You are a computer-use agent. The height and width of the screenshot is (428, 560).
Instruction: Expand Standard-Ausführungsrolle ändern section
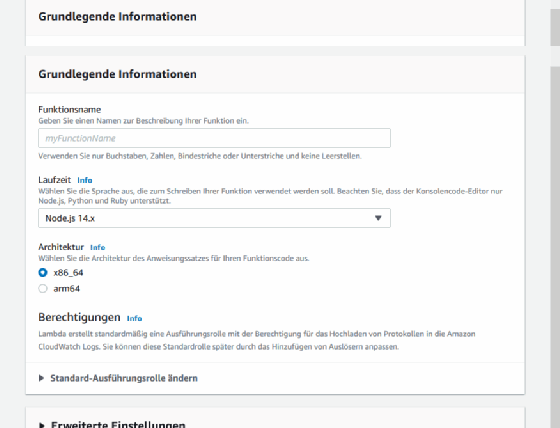click(x=118, y=378)
